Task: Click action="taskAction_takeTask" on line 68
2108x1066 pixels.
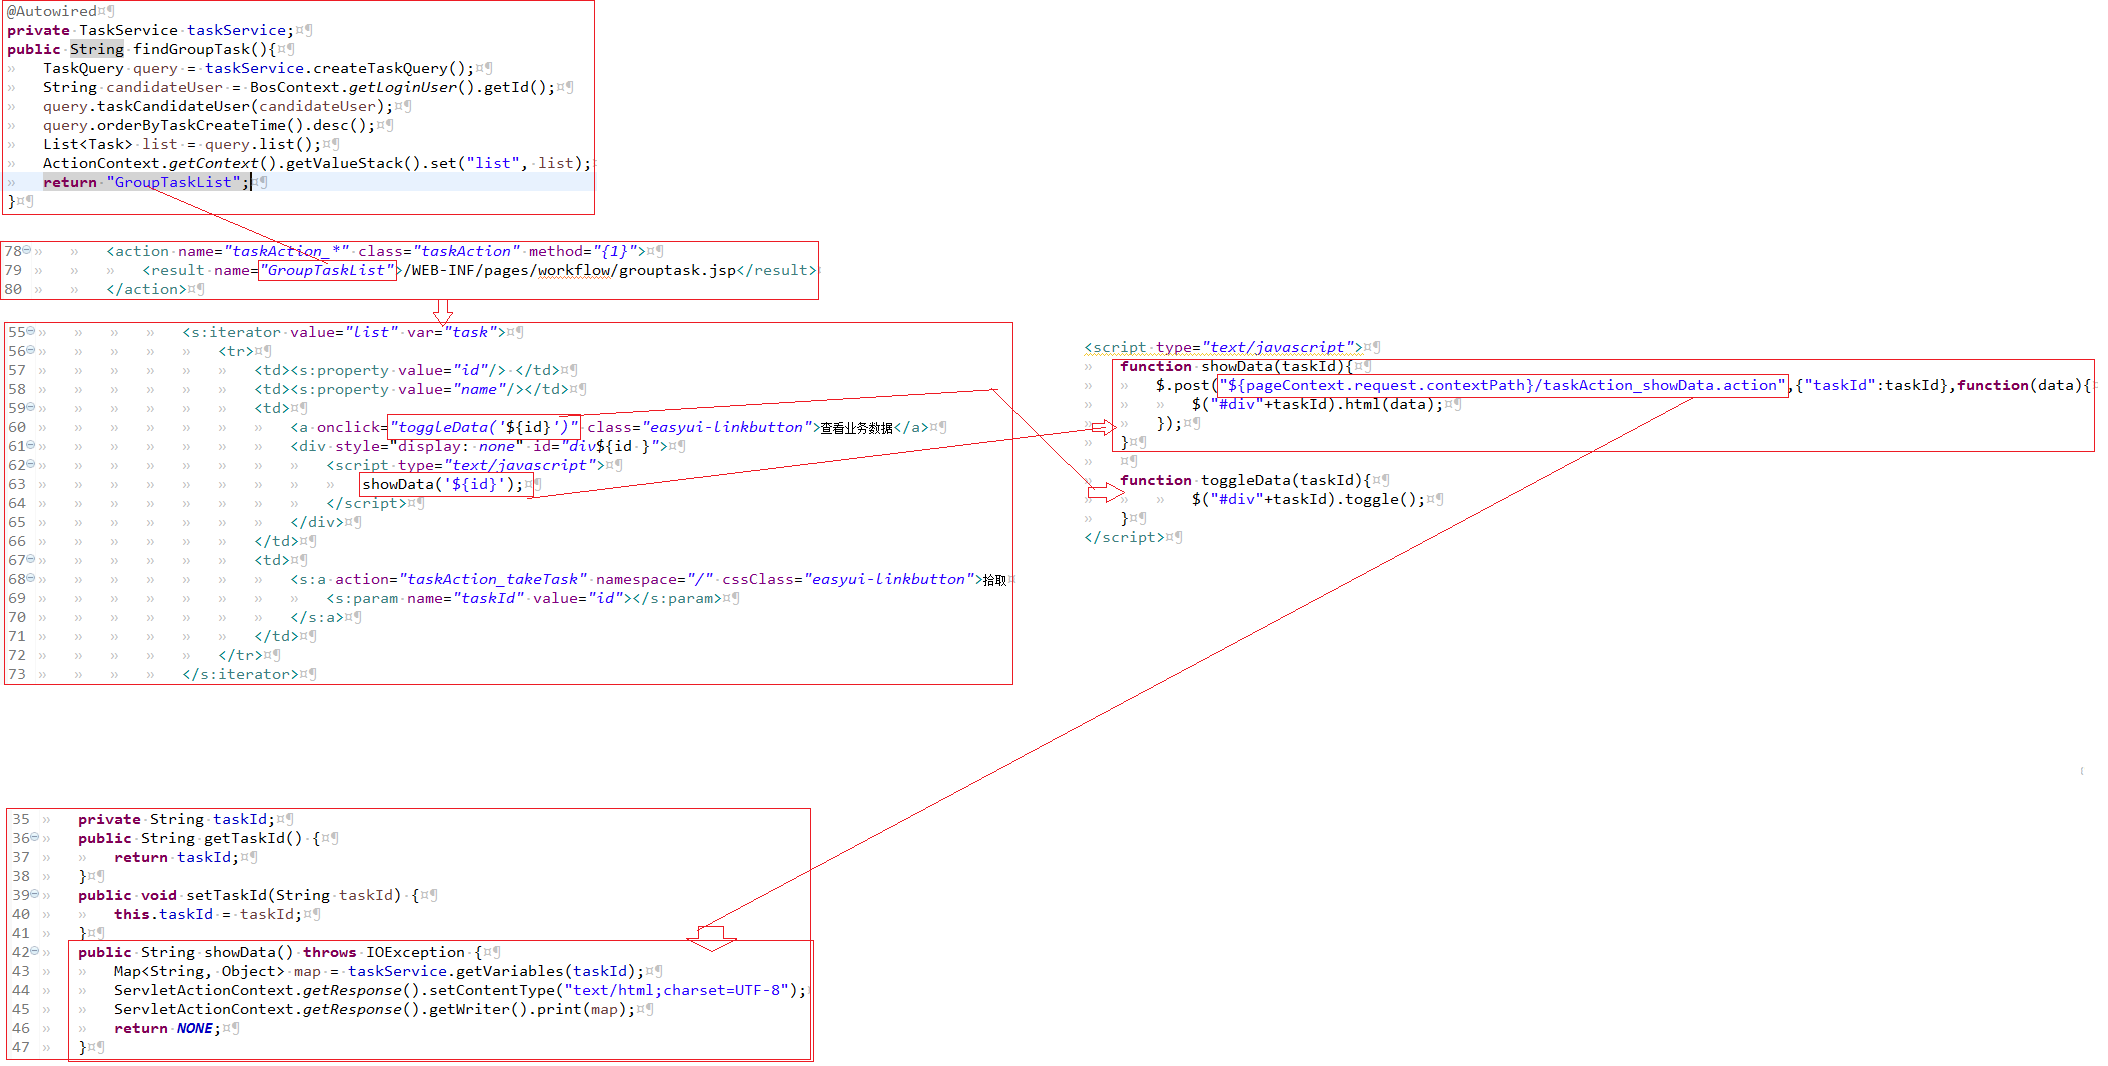Action: tap(461, 579)
